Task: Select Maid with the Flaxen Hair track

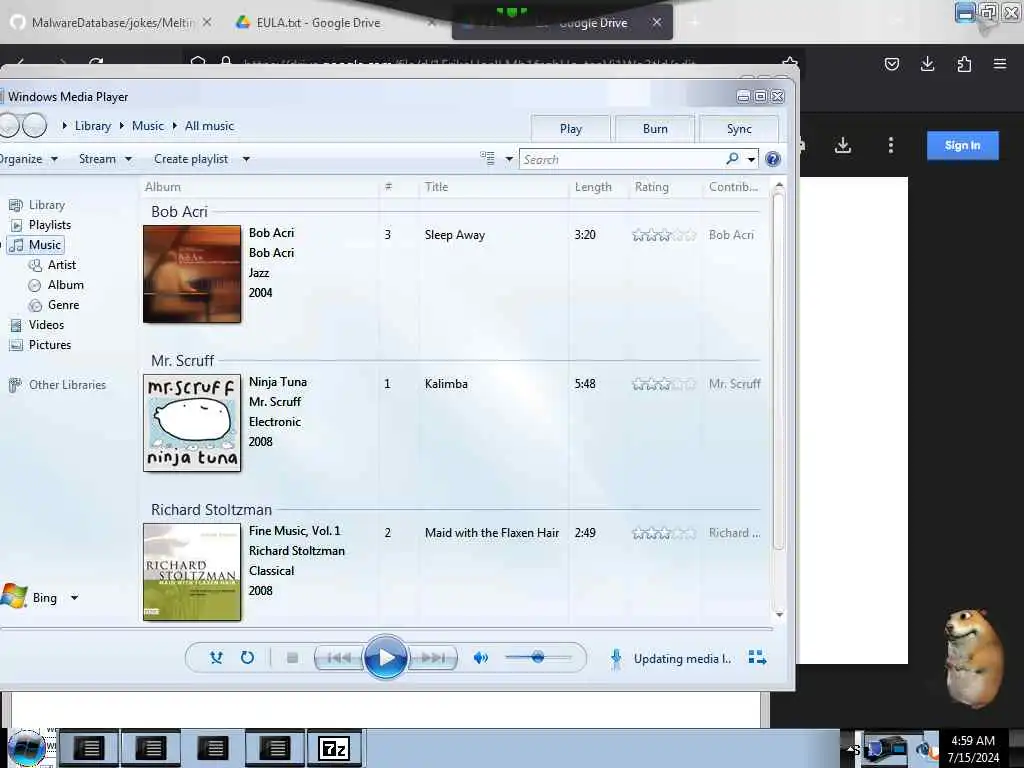Action: click(x=492, y=533)
